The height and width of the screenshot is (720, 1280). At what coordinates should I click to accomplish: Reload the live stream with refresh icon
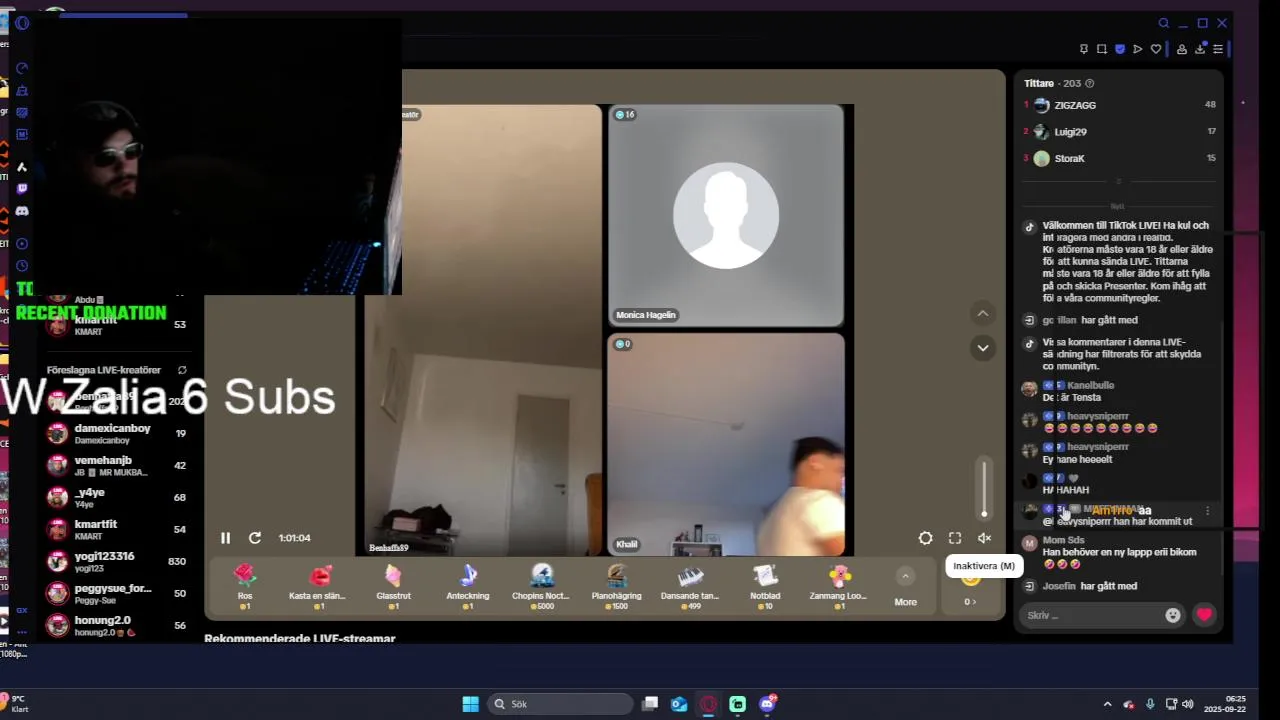tap(255, 538)
